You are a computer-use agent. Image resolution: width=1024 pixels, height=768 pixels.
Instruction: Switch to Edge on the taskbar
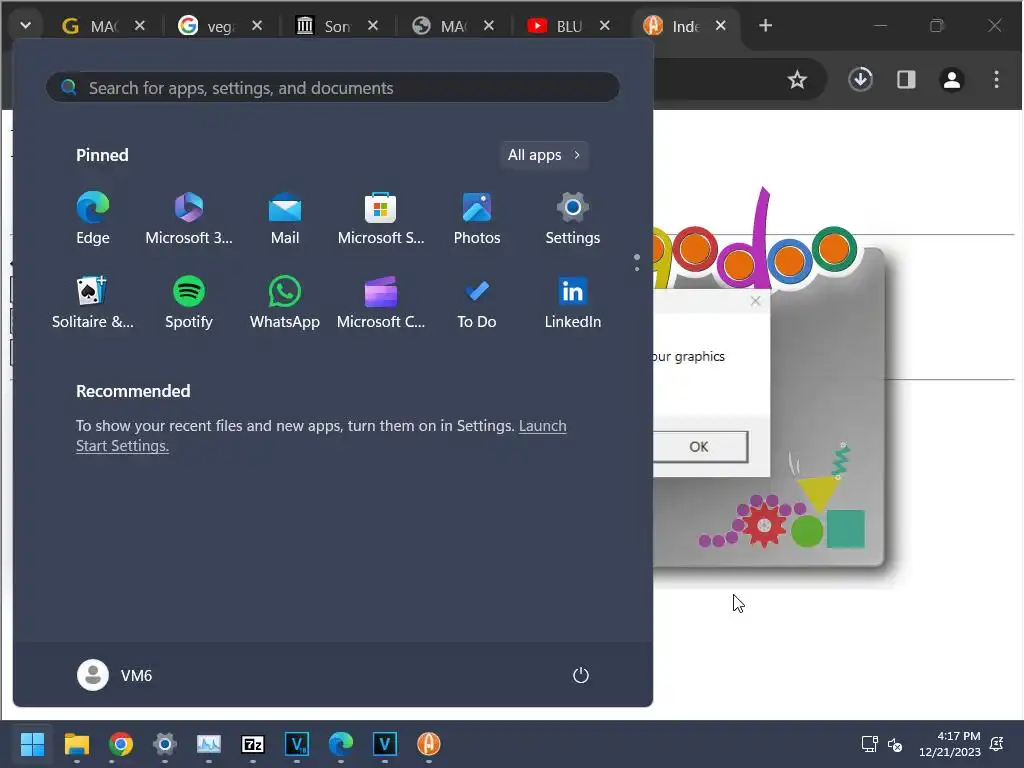pyautogui.click(x=341, y=744)
